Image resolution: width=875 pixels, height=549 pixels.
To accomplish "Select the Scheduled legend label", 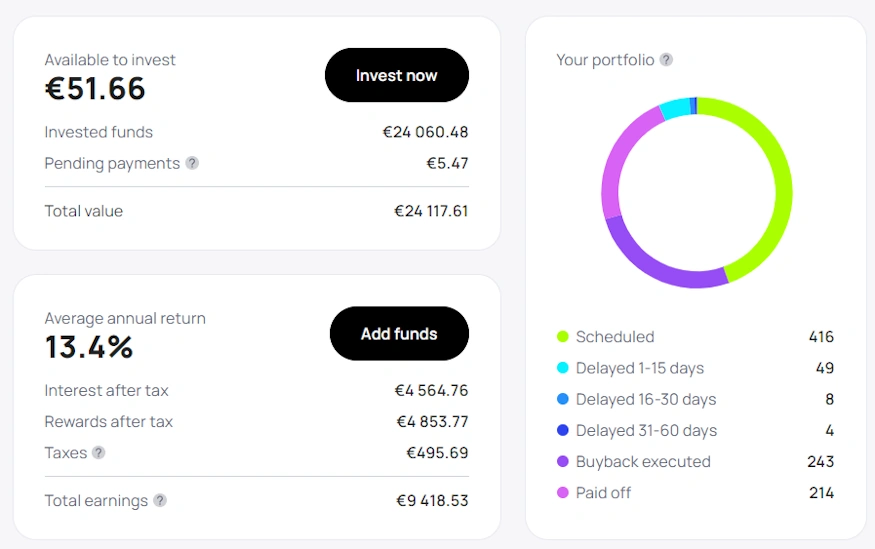I will click(x=615, y=337).
